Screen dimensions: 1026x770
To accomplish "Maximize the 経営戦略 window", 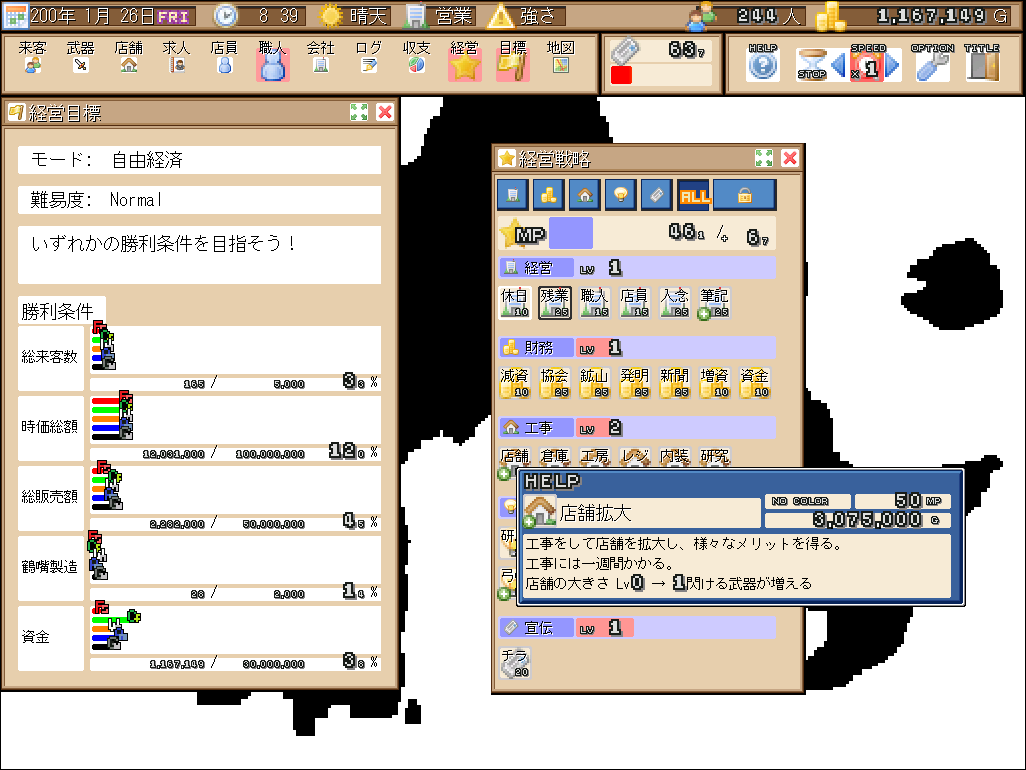I will (764, 158).
